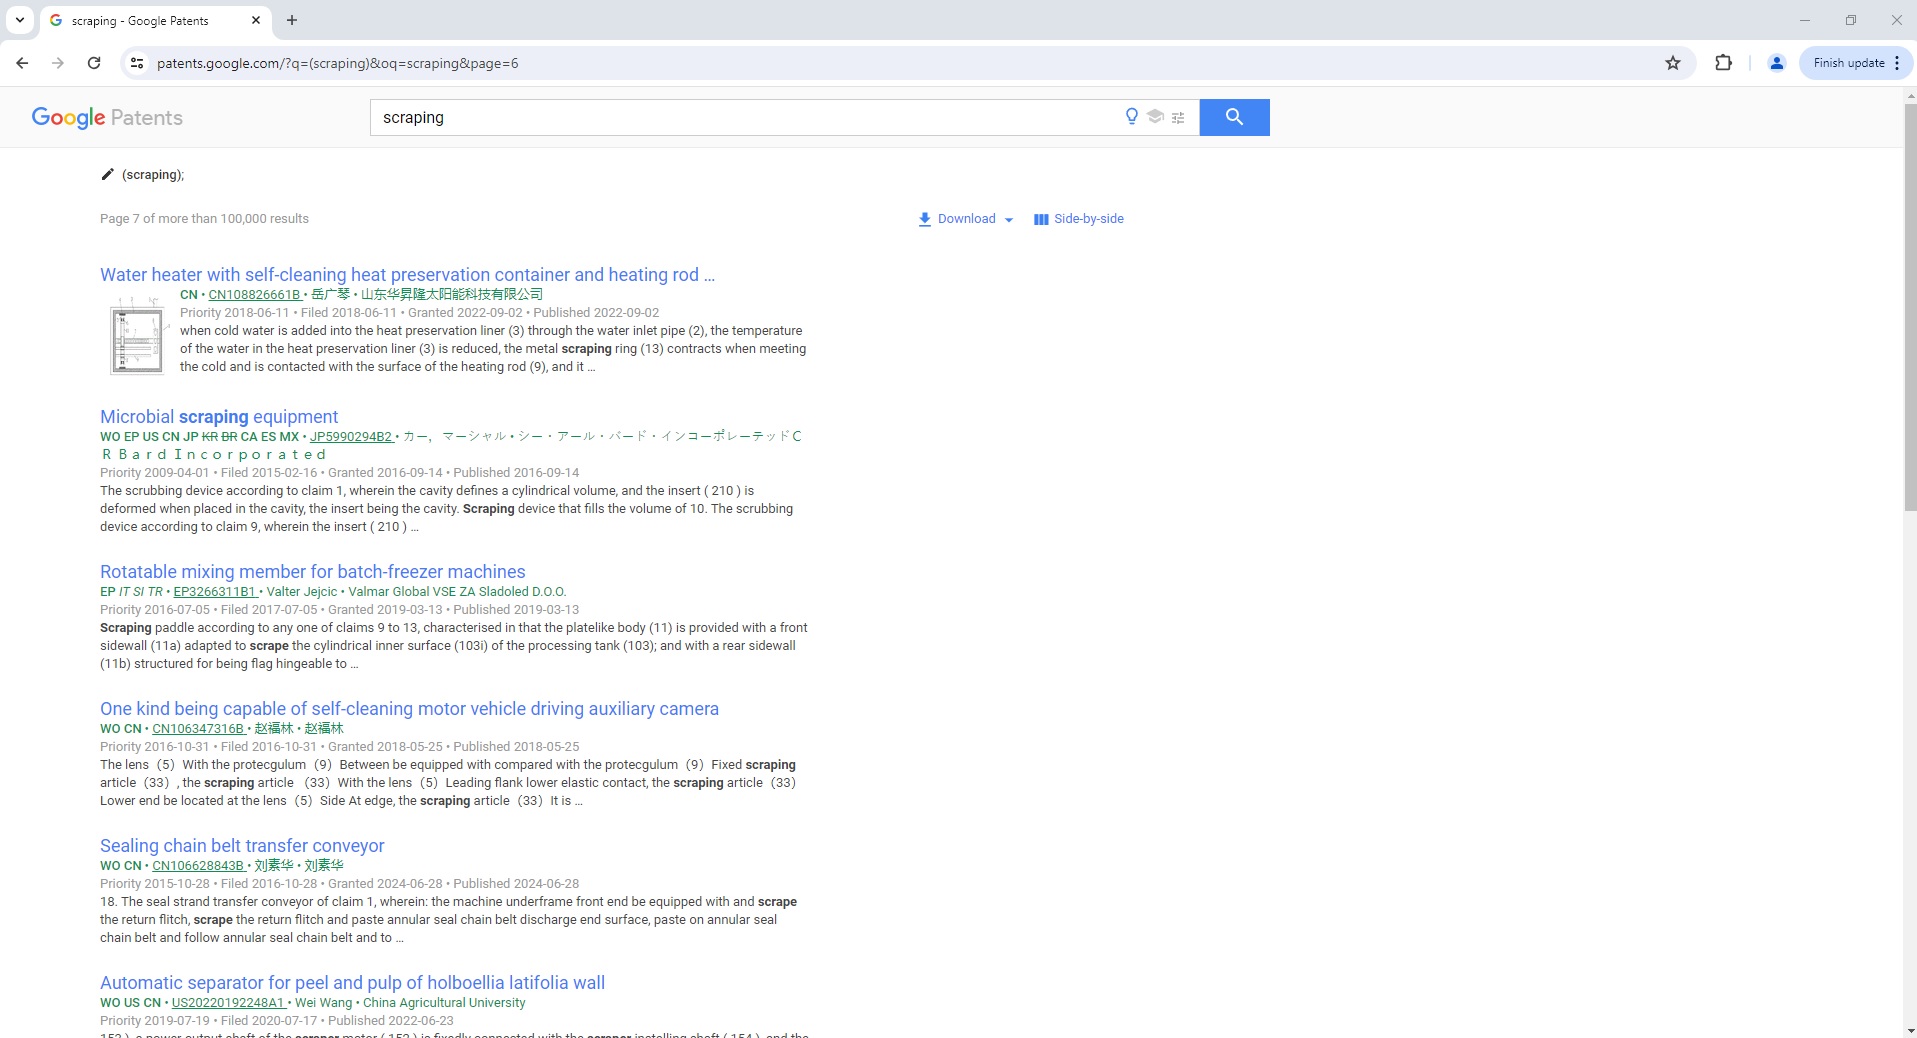The height and width of the screenshot is (1038, 1917).
Task: Click the view site information icon
Action: tap(136, 63)
